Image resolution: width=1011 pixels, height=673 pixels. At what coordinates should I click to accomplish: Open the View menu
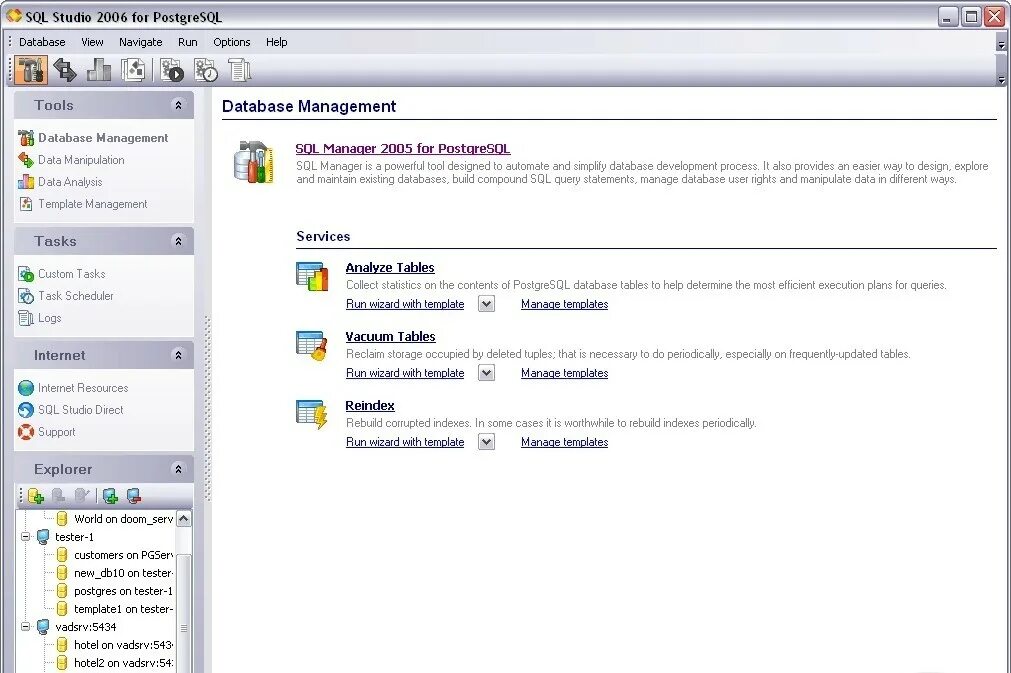[92, 42]
